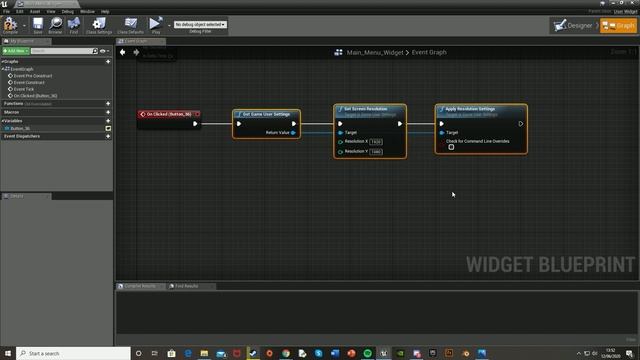Select Event Tick in the tree
This screenshot has width=640, height=360.
click(24, 89)
